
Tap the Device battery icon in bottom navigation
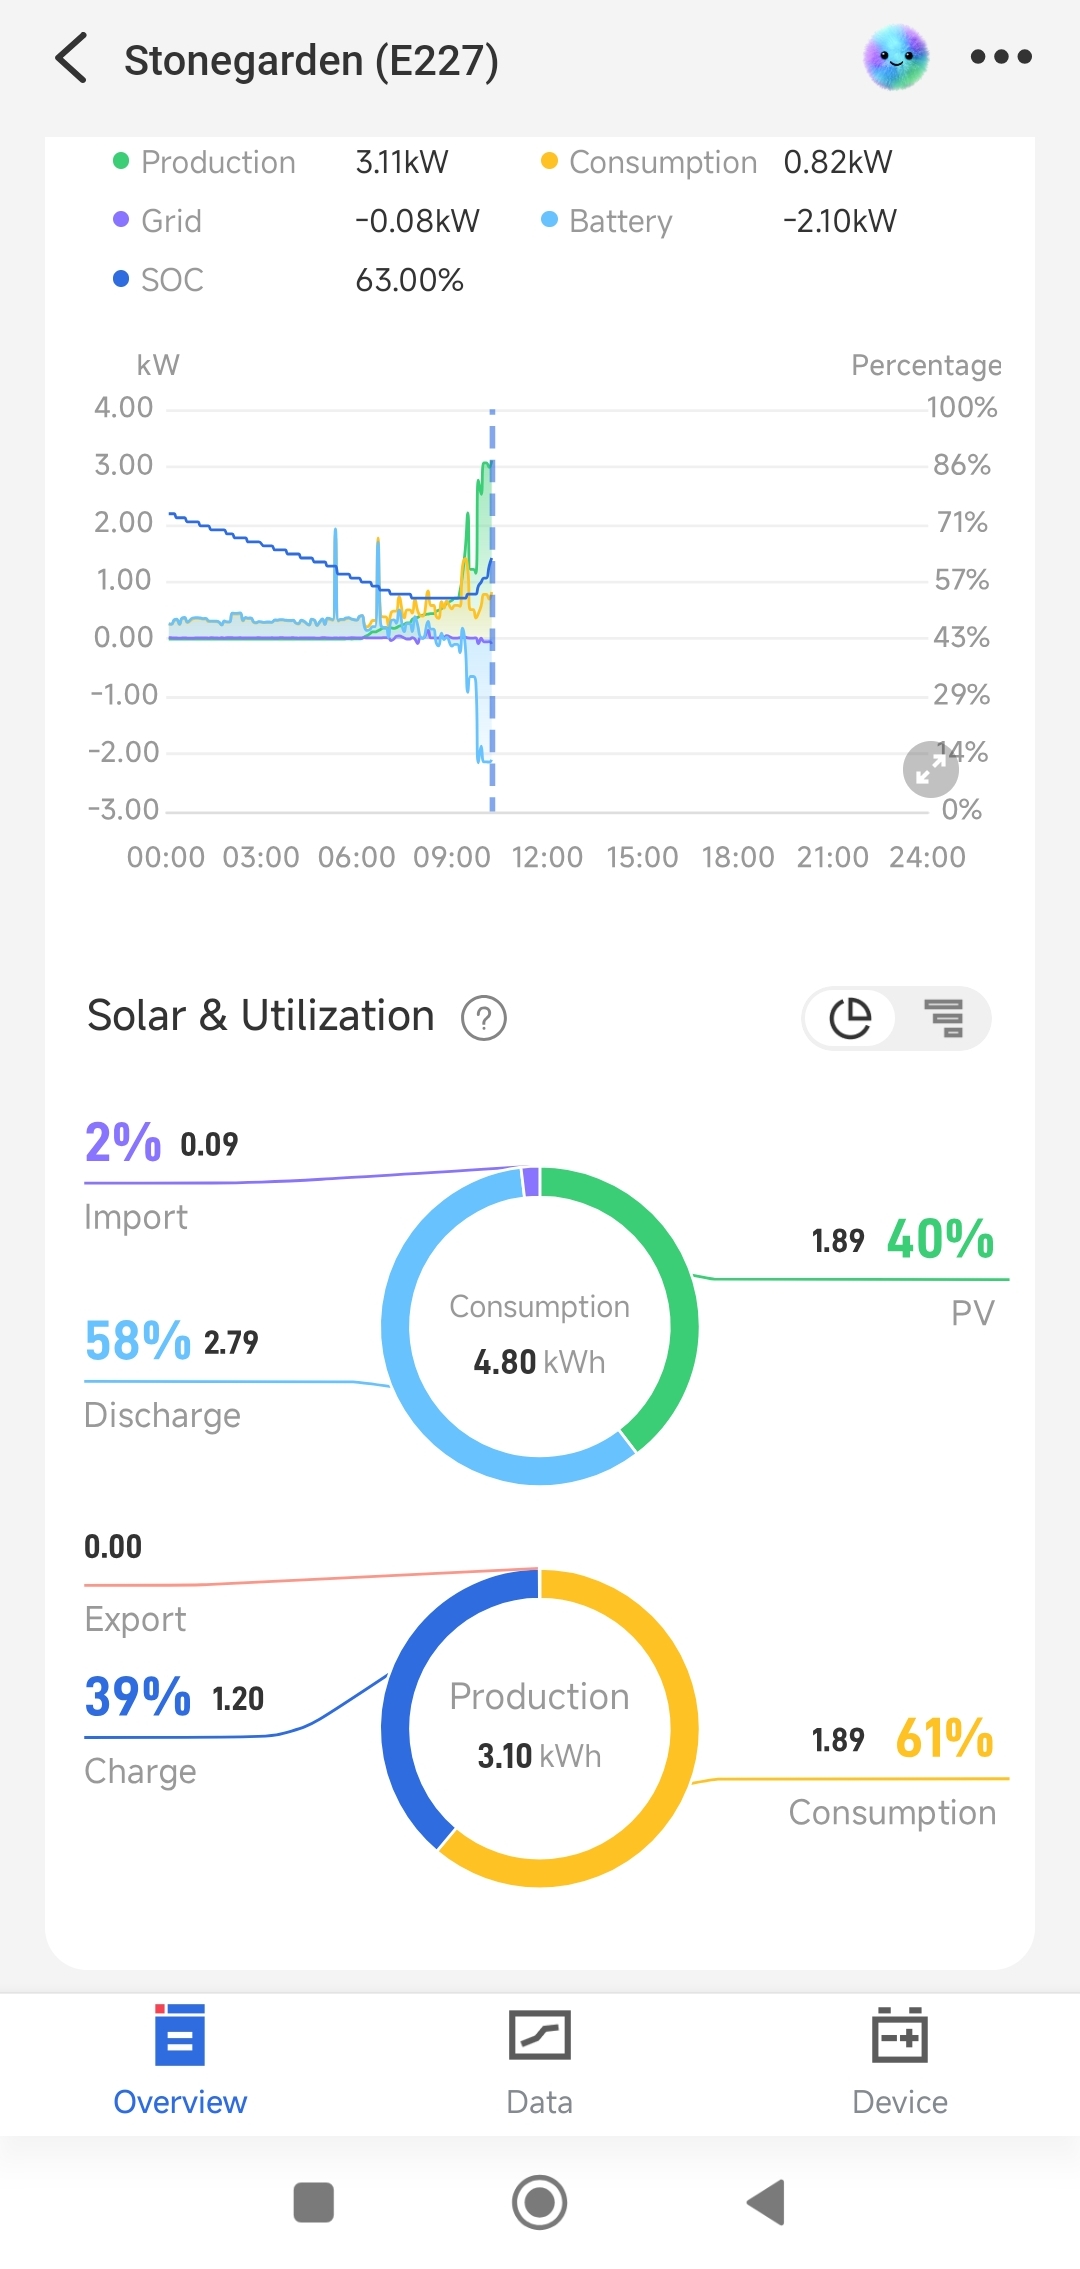click(899, 2035)
